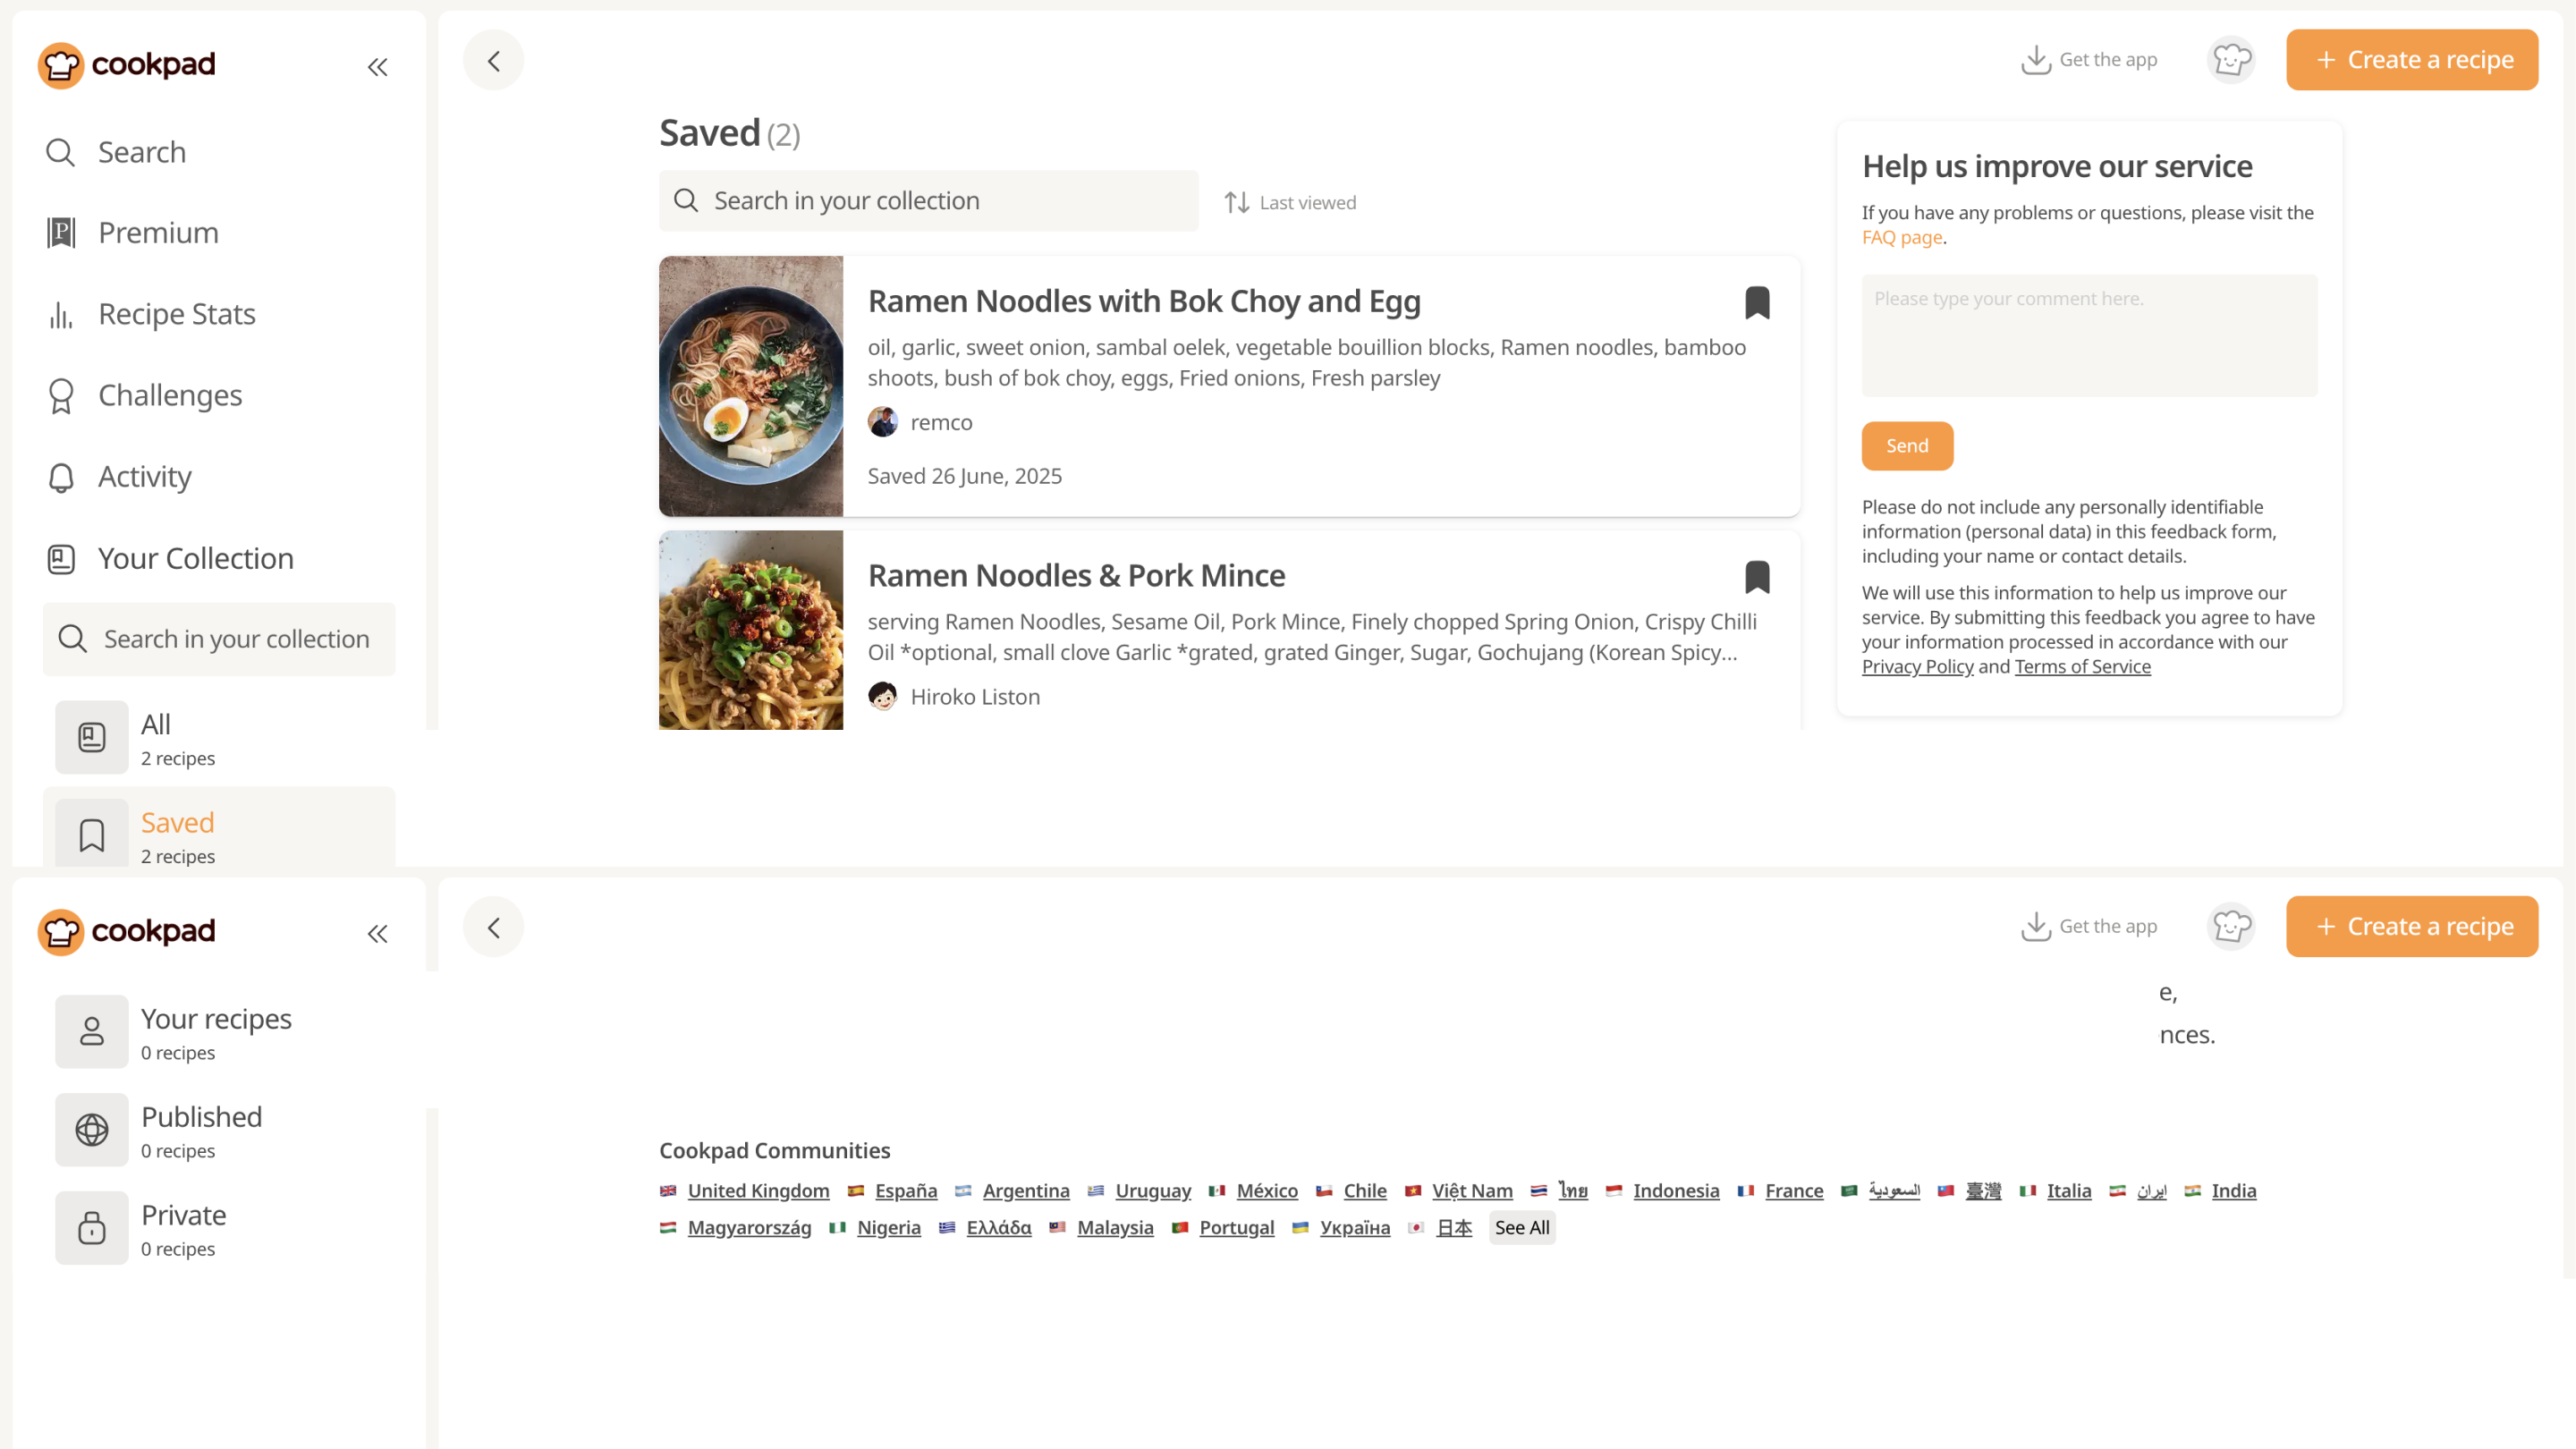
Task: Open the user profile avatar menu
Action: coord(2231,60)
